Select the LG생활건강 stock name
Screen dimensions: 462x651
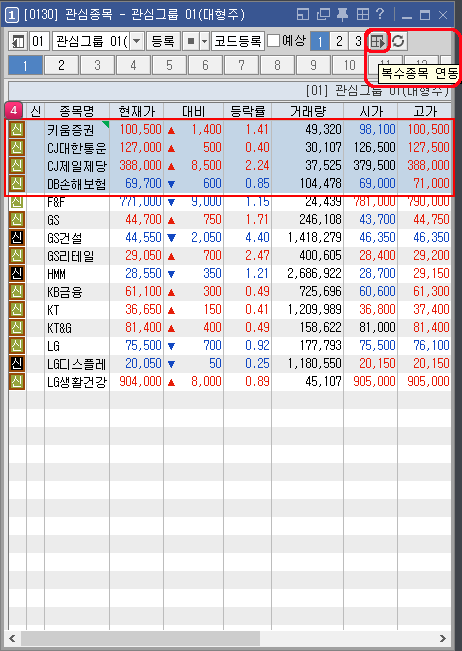[x=77, y=382]
